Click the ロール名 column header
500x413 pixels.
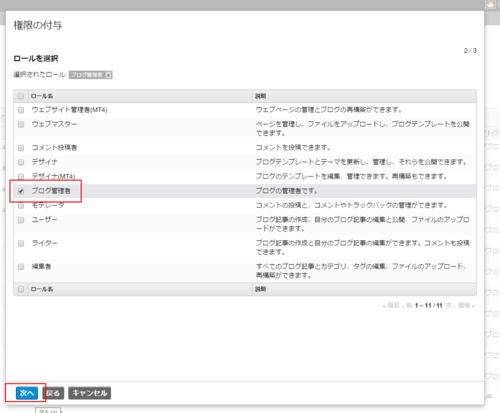(x=42, y=96)
